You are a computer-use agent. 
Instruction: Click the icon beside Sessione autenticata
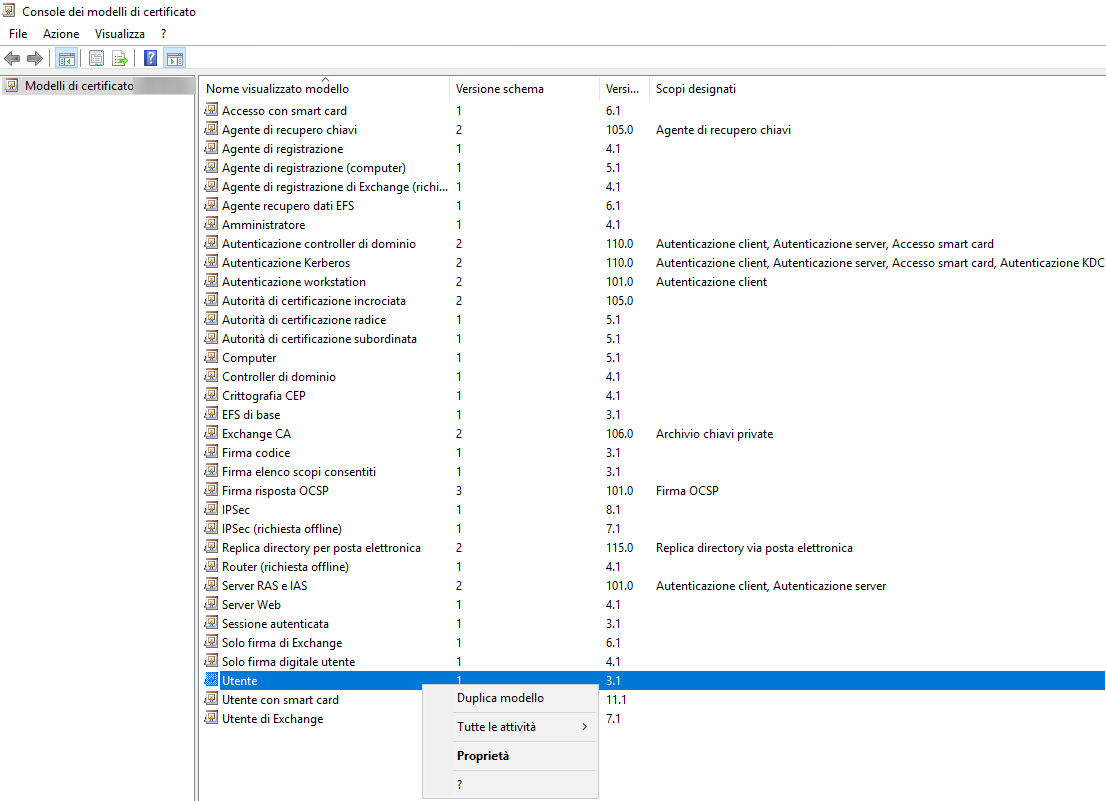tap(211, 623)
